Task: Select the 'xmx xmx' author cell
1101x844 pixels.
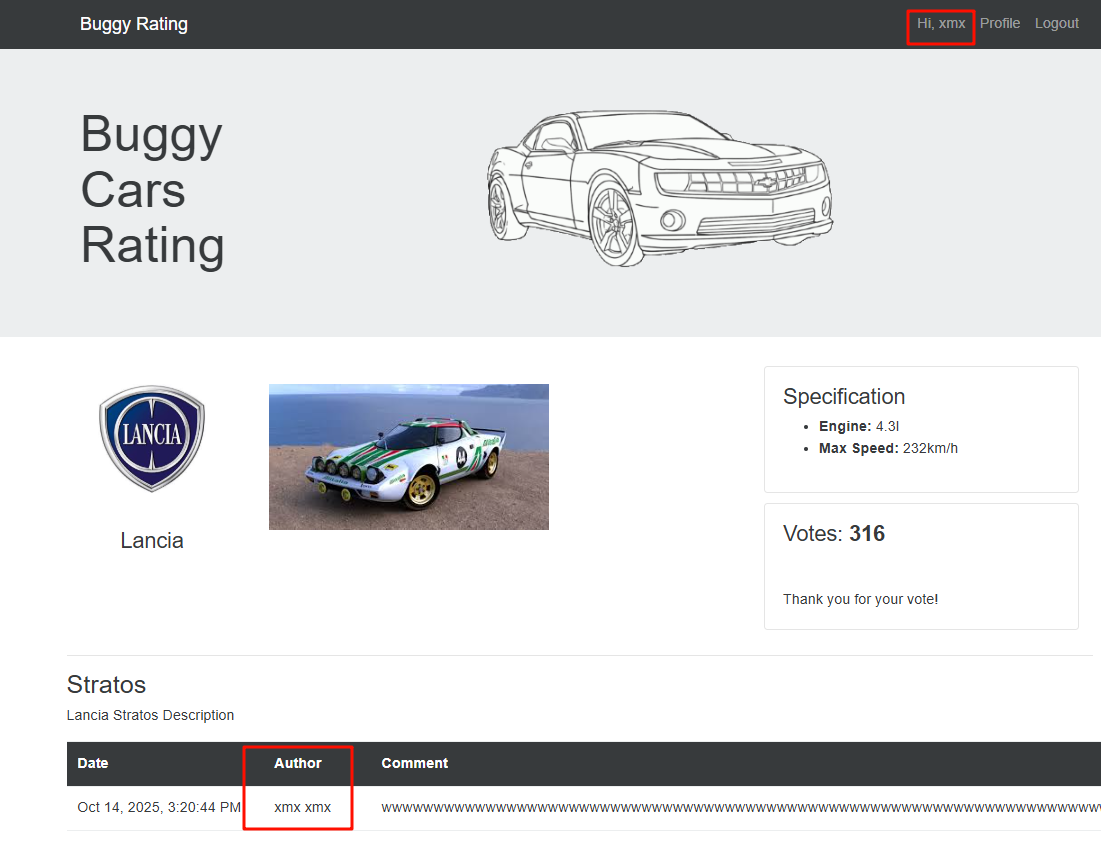Action: [x=302, y=807]
